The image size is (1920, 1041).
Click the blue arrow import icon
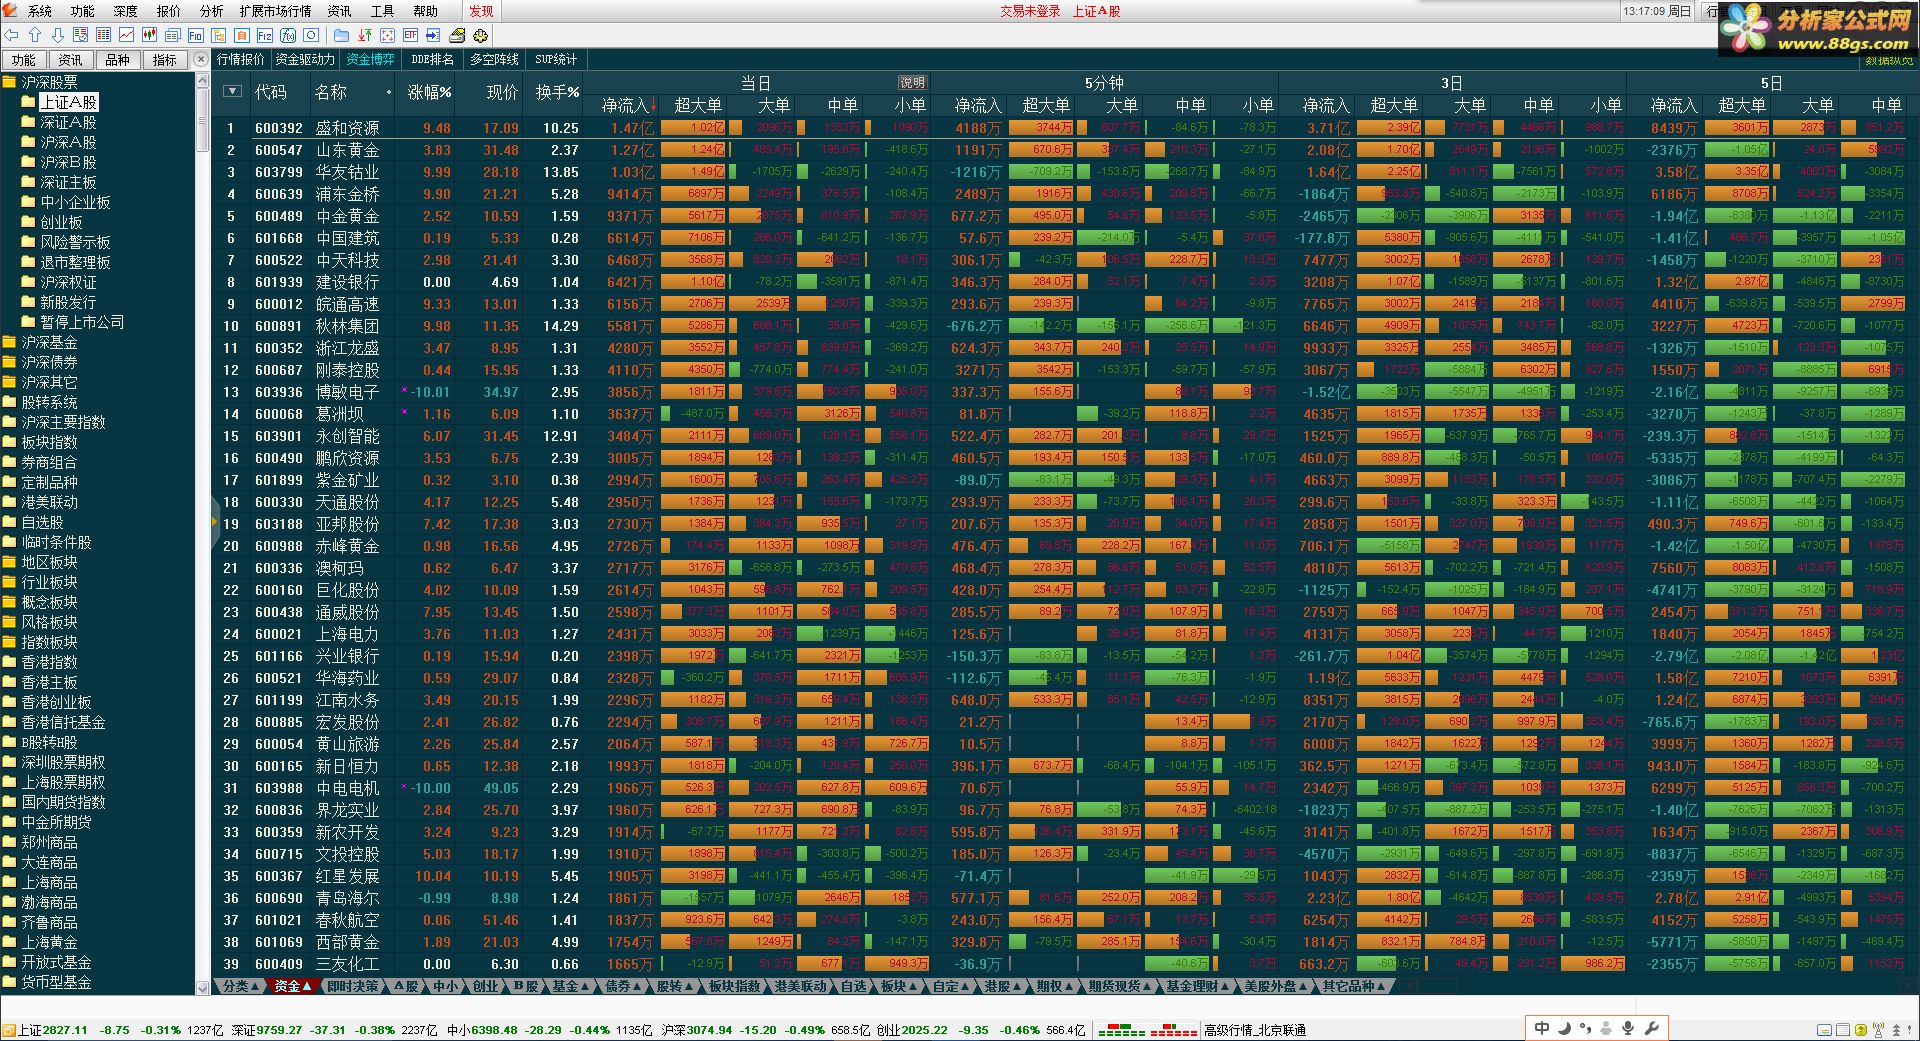(x=433, y=35)
